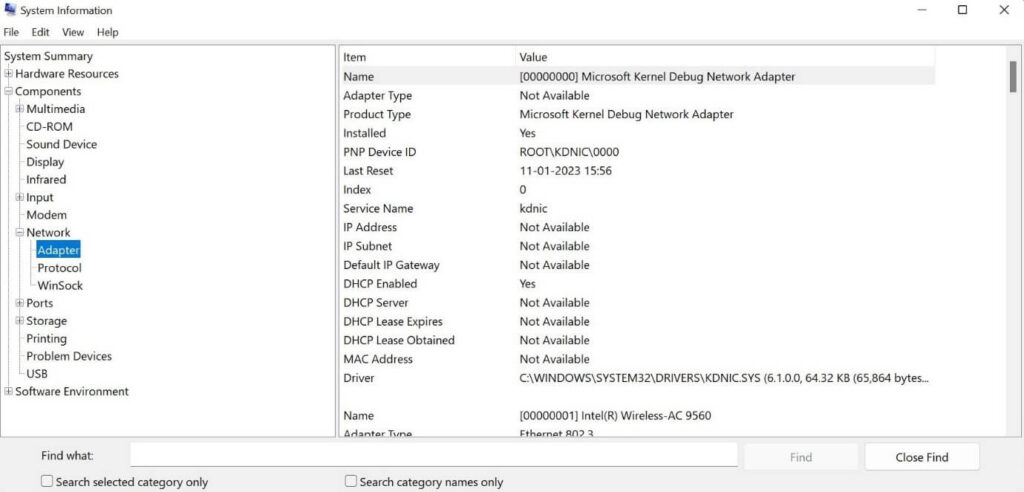1024x492 pixels.
Task: Select Printing in the tree
Action: (x=46, y=338)
